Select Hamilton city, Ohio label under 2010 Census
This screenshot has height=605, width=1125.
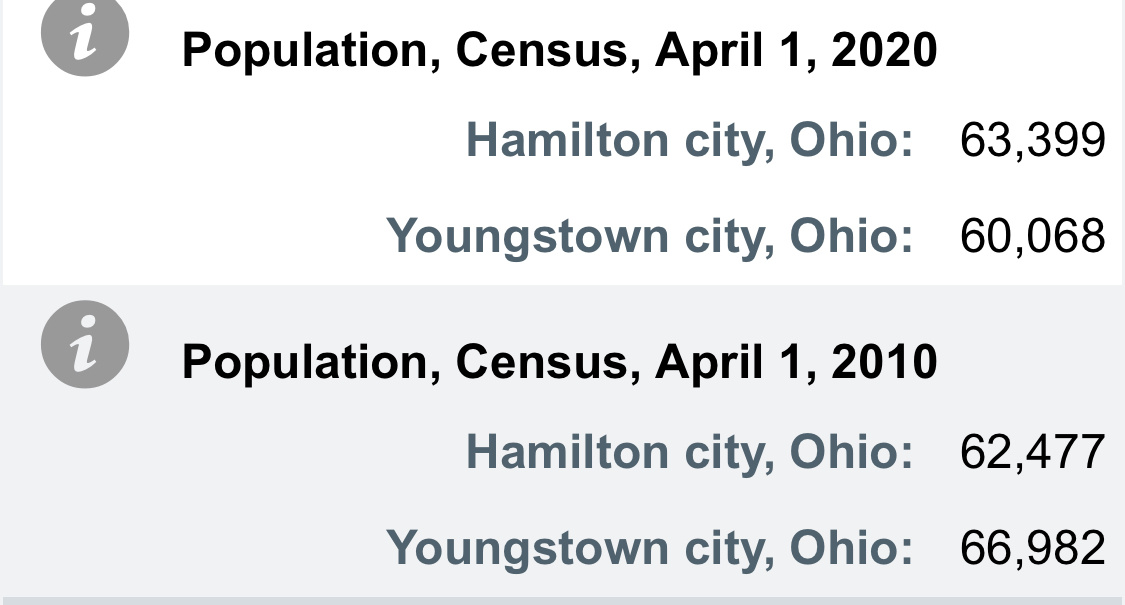point(690,452)
